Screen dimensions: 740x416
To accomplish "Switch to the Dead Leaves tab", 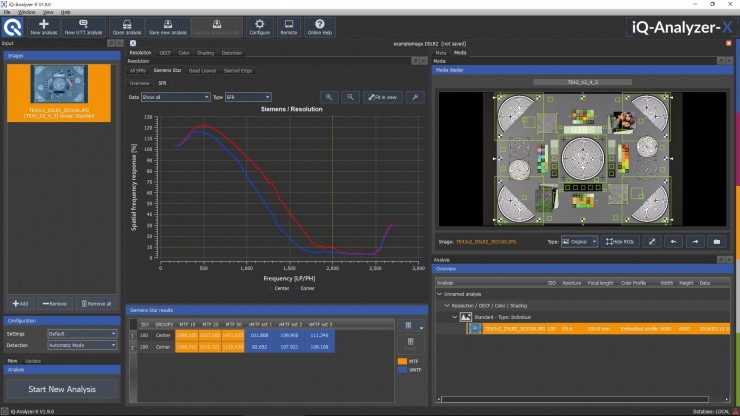I will coord(202,71).
